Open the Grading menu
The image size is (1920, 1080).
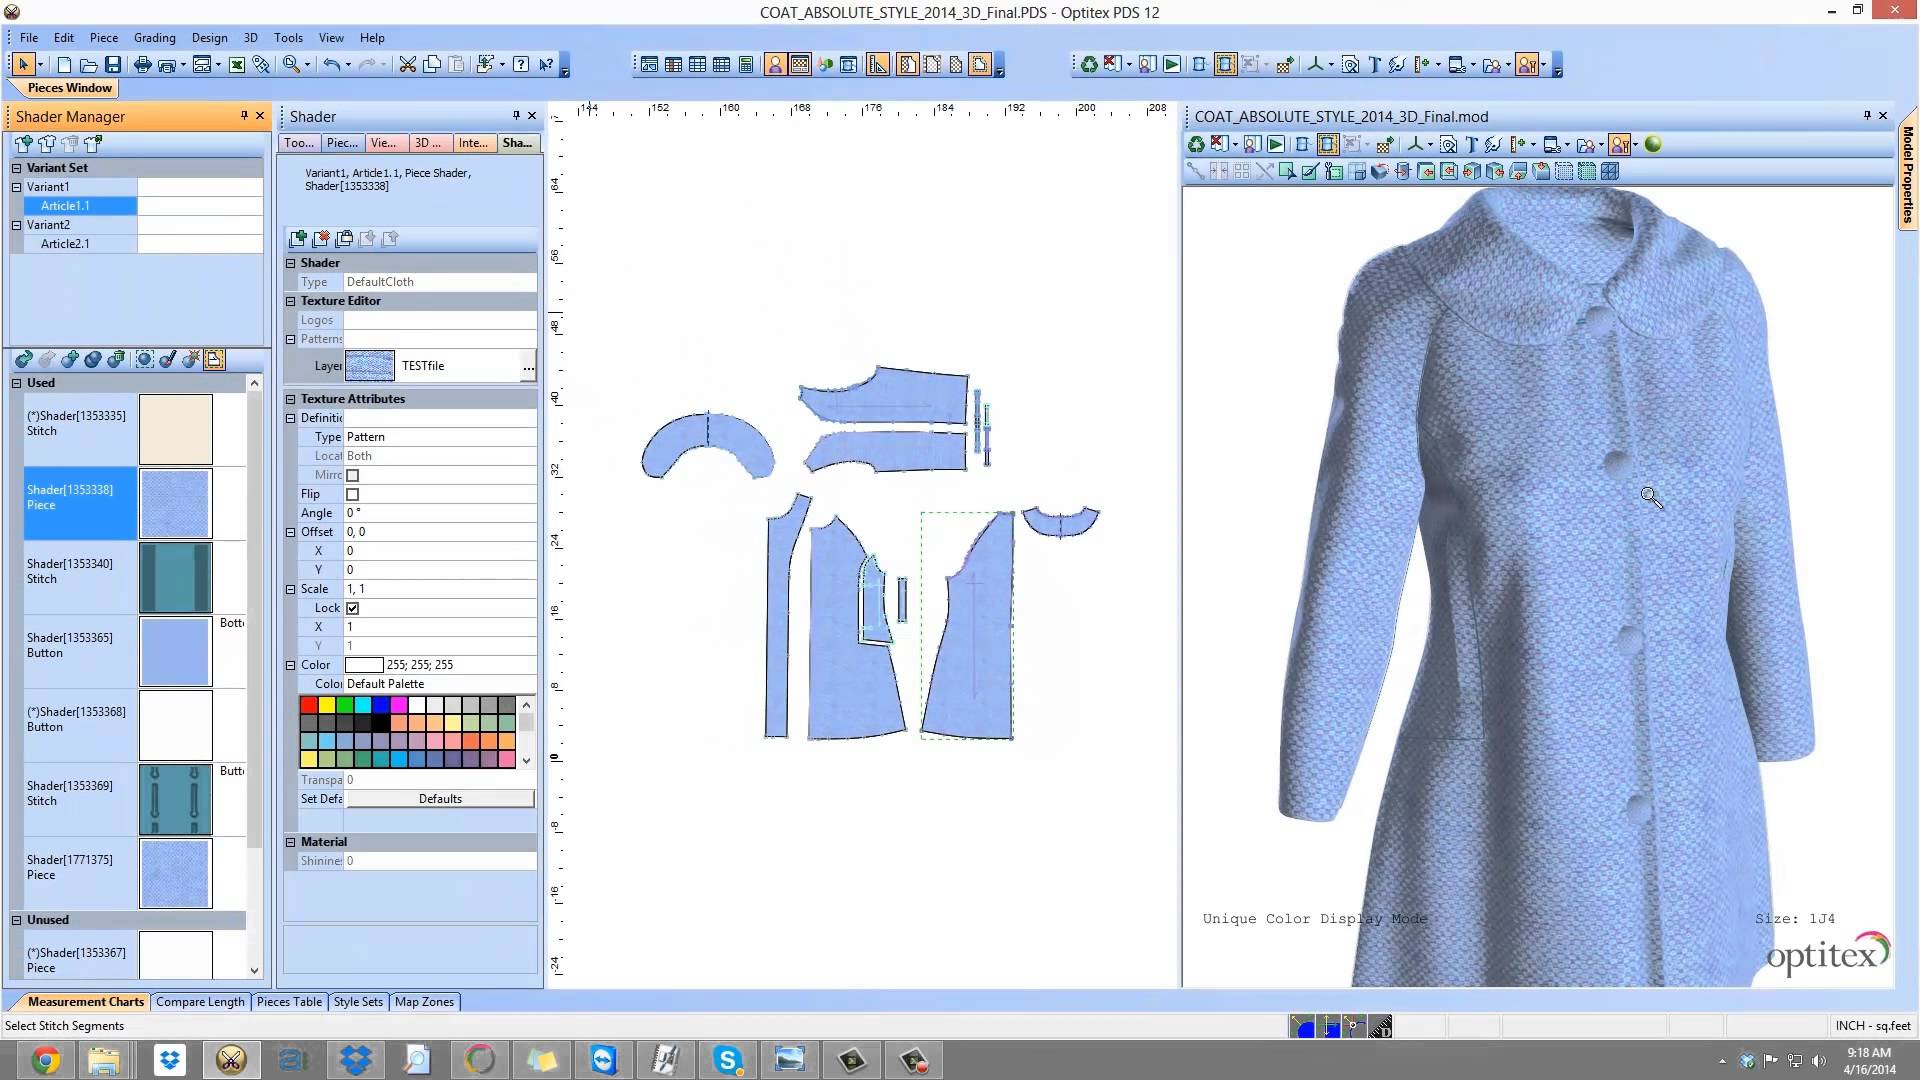pyautogui.click(x=154, y=37)
